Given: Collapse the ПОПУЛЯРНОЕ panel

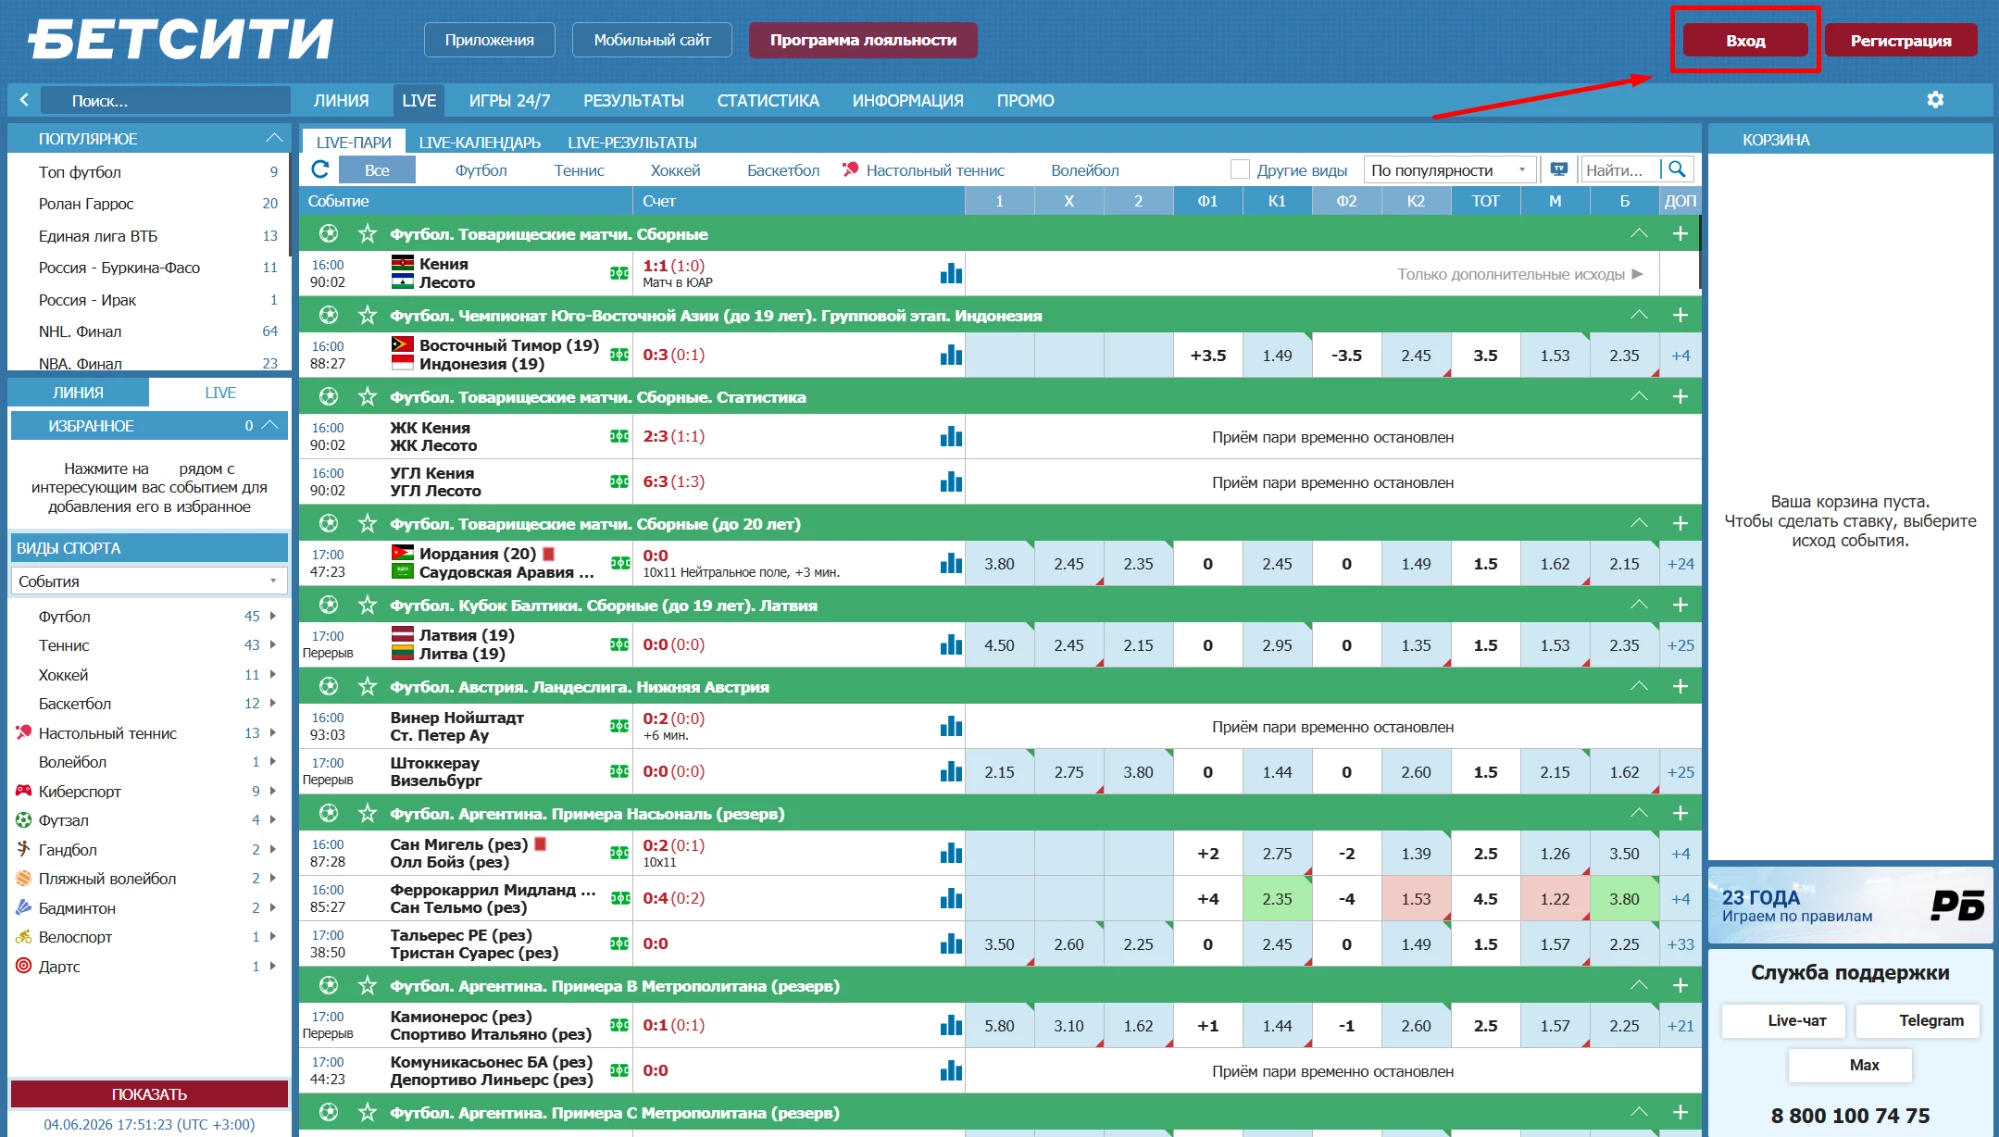Looking at the screenshot, I should (x=274, y=138).
